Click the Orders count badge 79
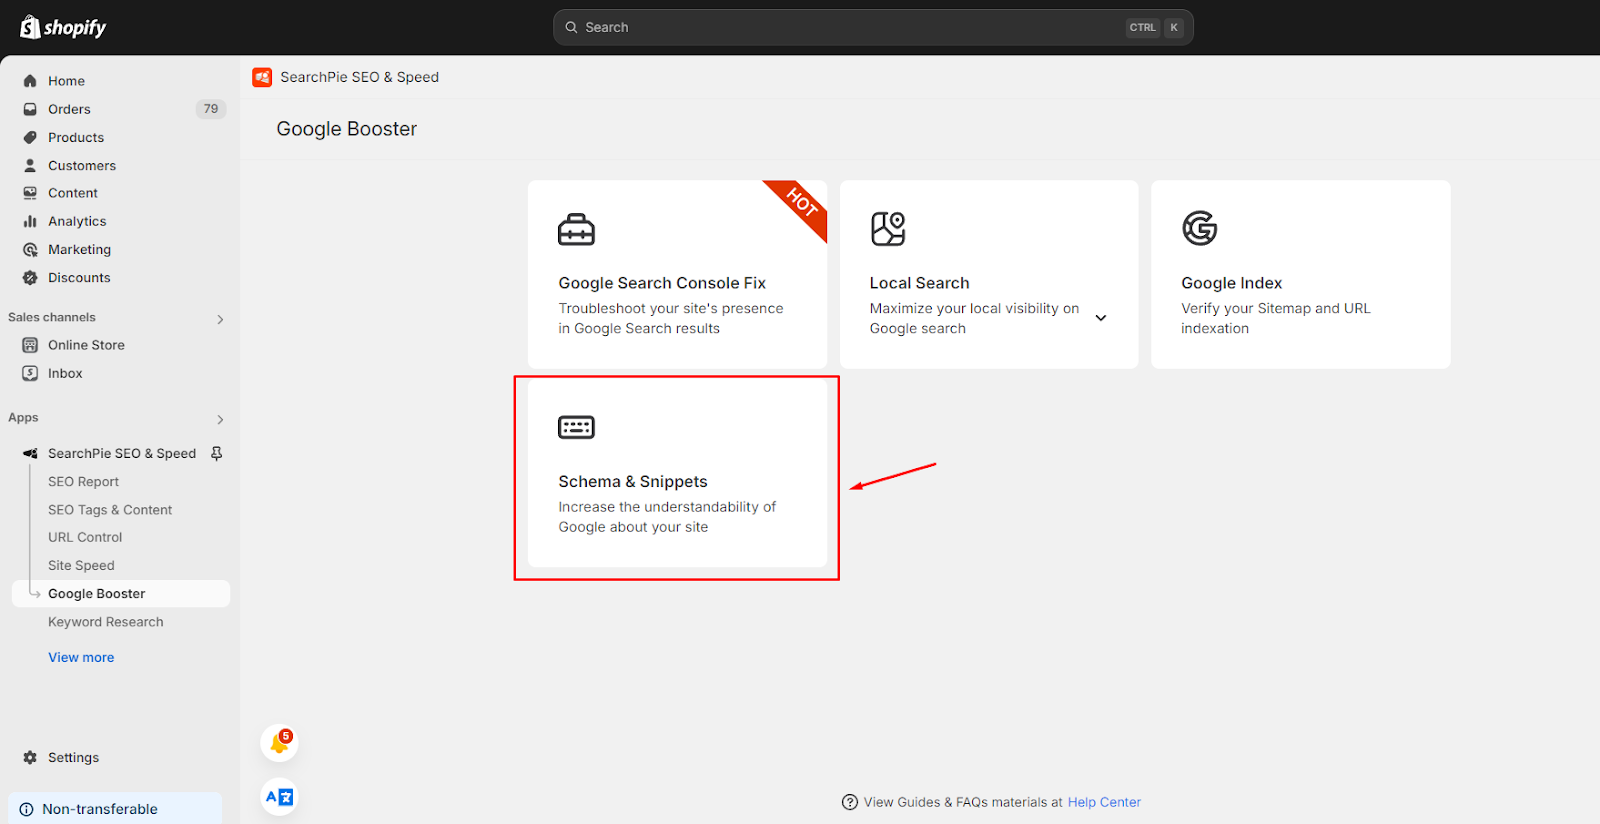 (211, 109)
